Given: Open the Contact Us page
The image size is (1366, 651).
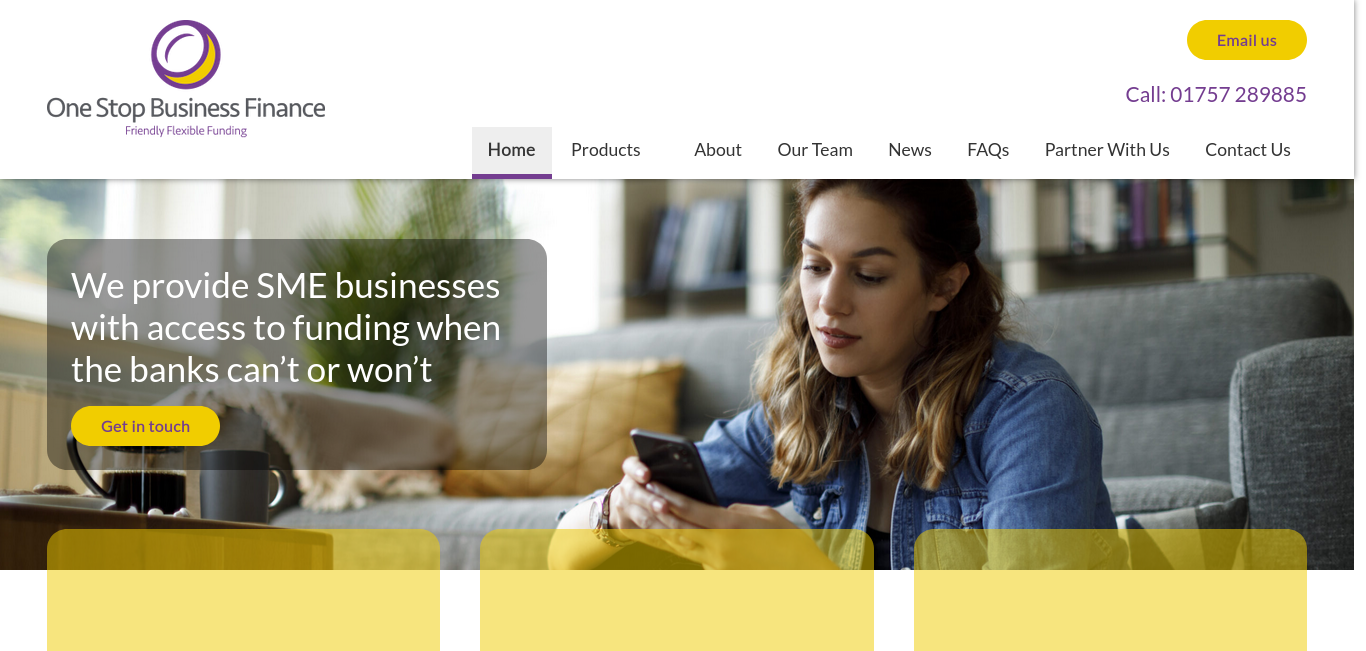Looking at the screenshot, I should tap(1248, 150).
